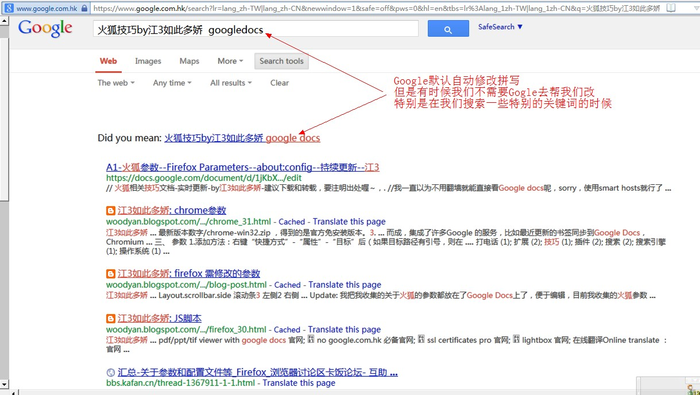Expand the More menu
The height and width of the screenshot is (395, 700).
click(230, 61)
